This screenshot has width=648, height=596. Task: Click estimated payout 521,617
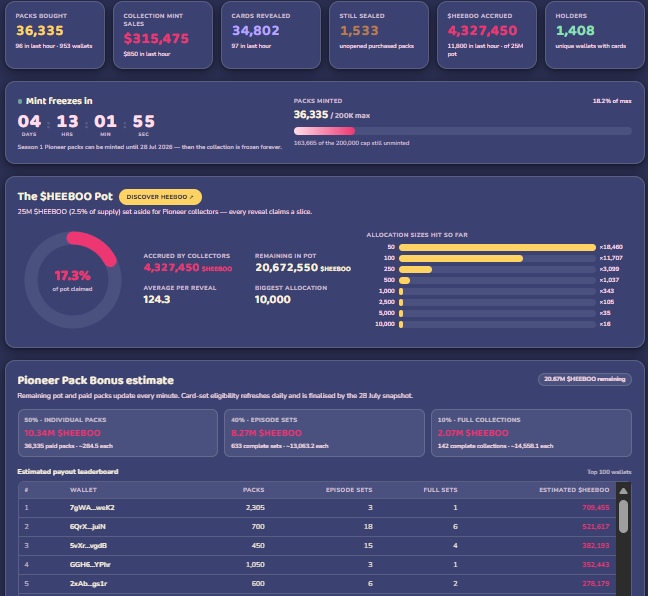596,527
